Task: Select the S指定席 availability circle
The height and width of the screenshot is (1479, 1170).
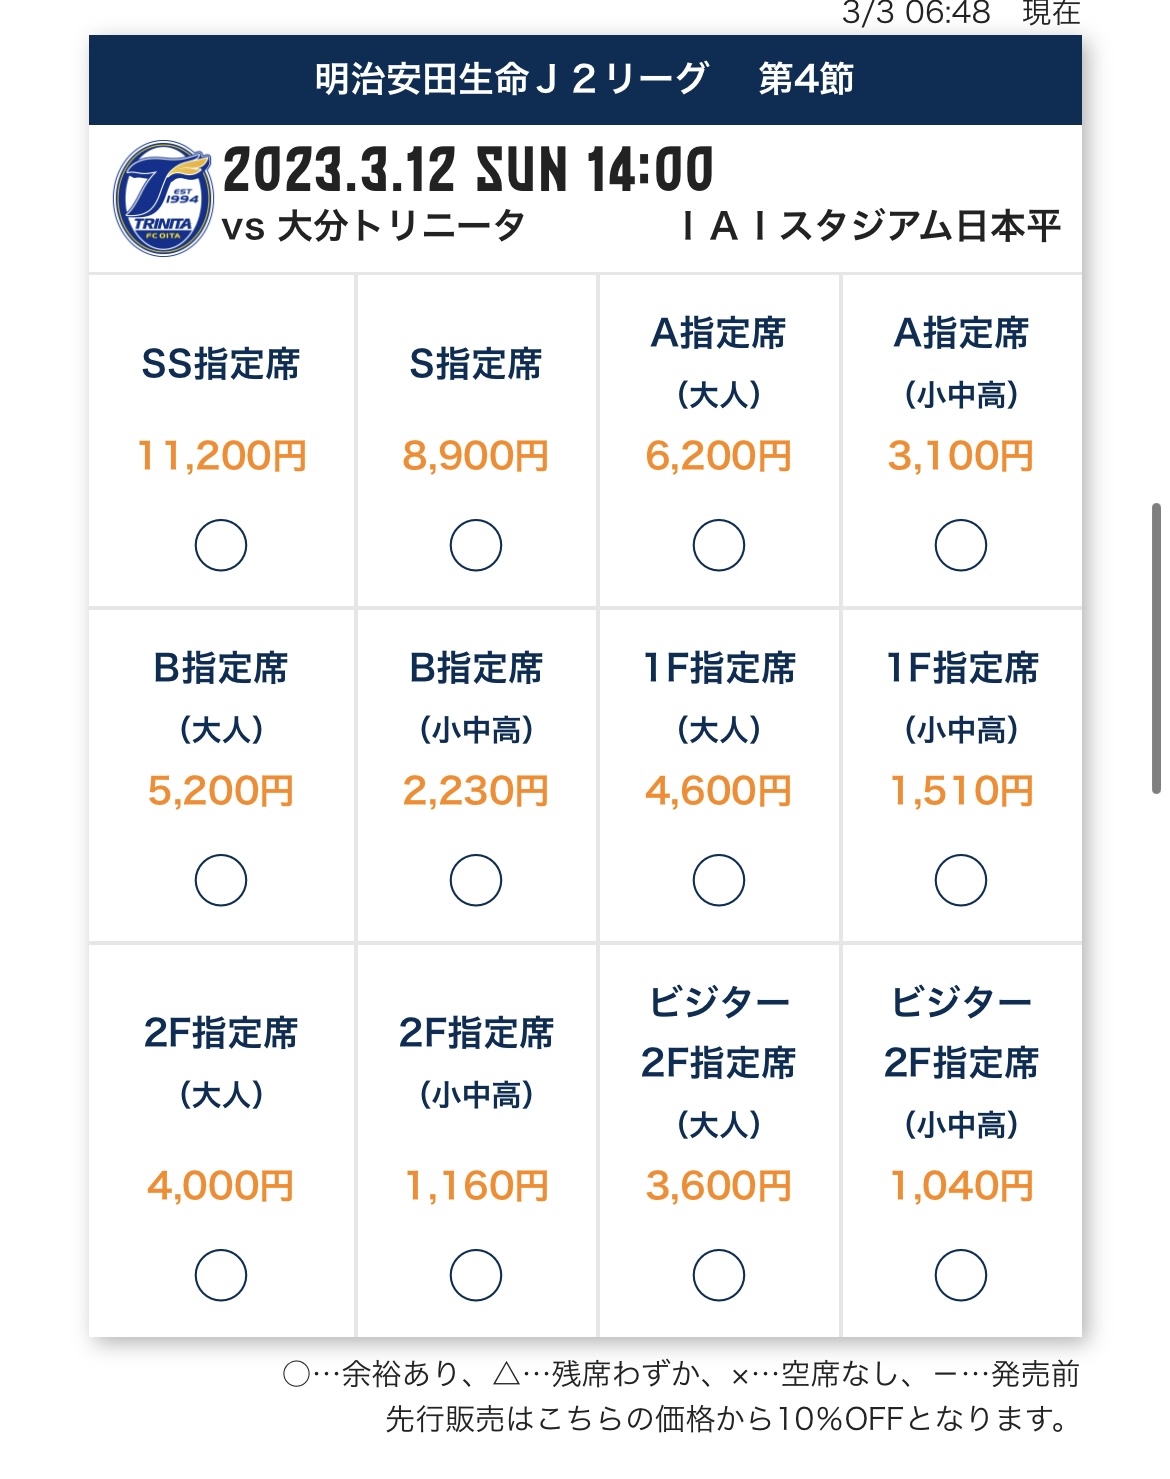Action: point(476,545)
